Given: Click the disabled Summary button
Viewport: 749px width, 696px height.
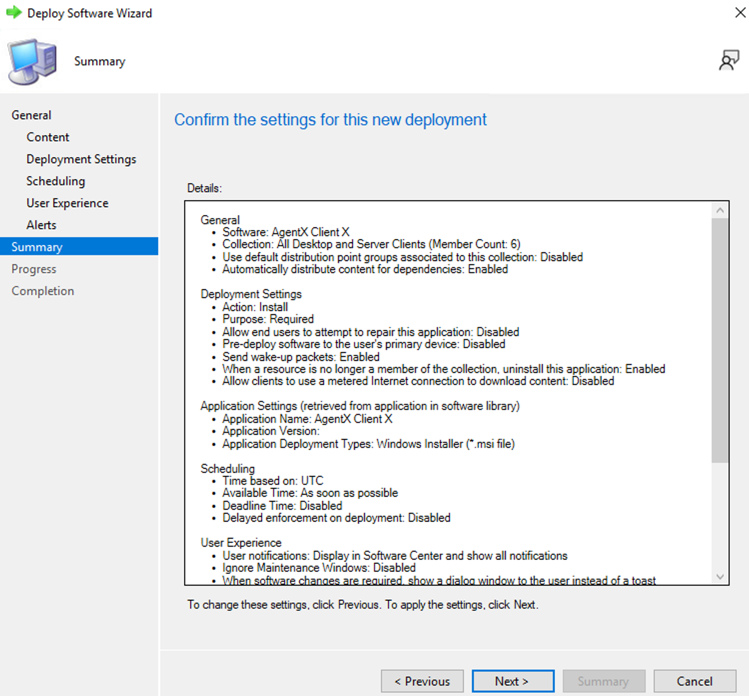Looking at the screenshot, I should pyautogui.click(x=604, y=681).
